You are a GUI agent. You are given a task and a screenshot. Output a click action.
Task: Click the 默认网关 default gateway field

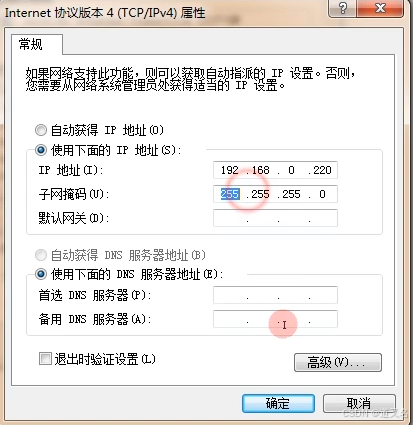click(275, 218)
